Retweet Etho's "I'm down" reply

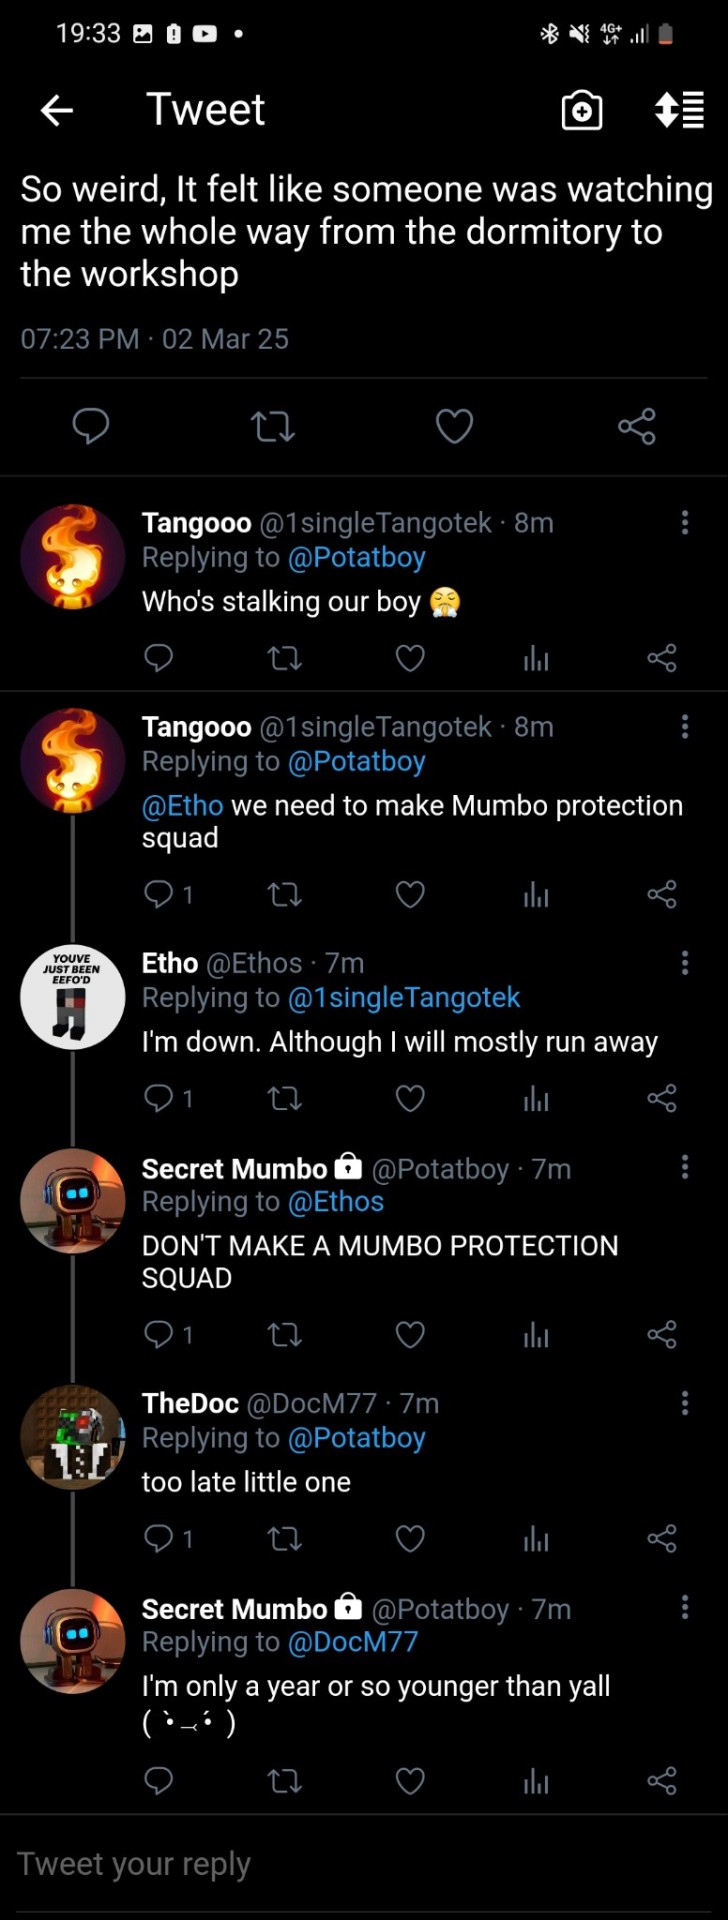285,1099
